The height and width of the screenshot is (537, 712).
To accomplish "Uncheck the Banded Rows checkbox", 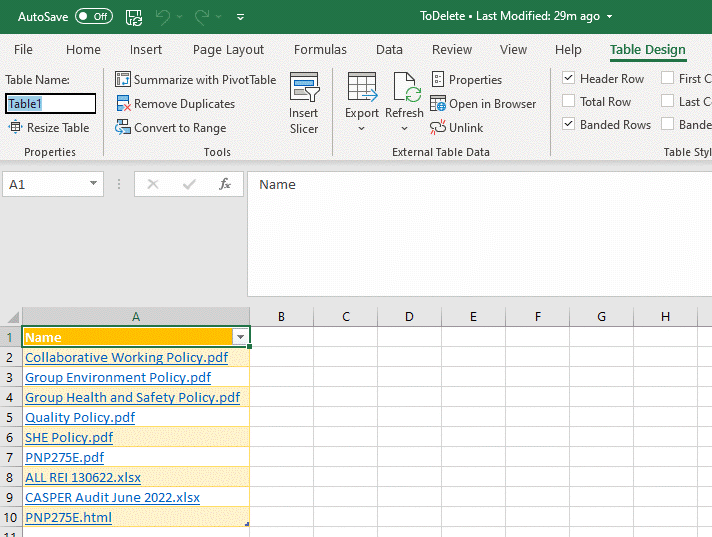I will click(x=569, y=125).
